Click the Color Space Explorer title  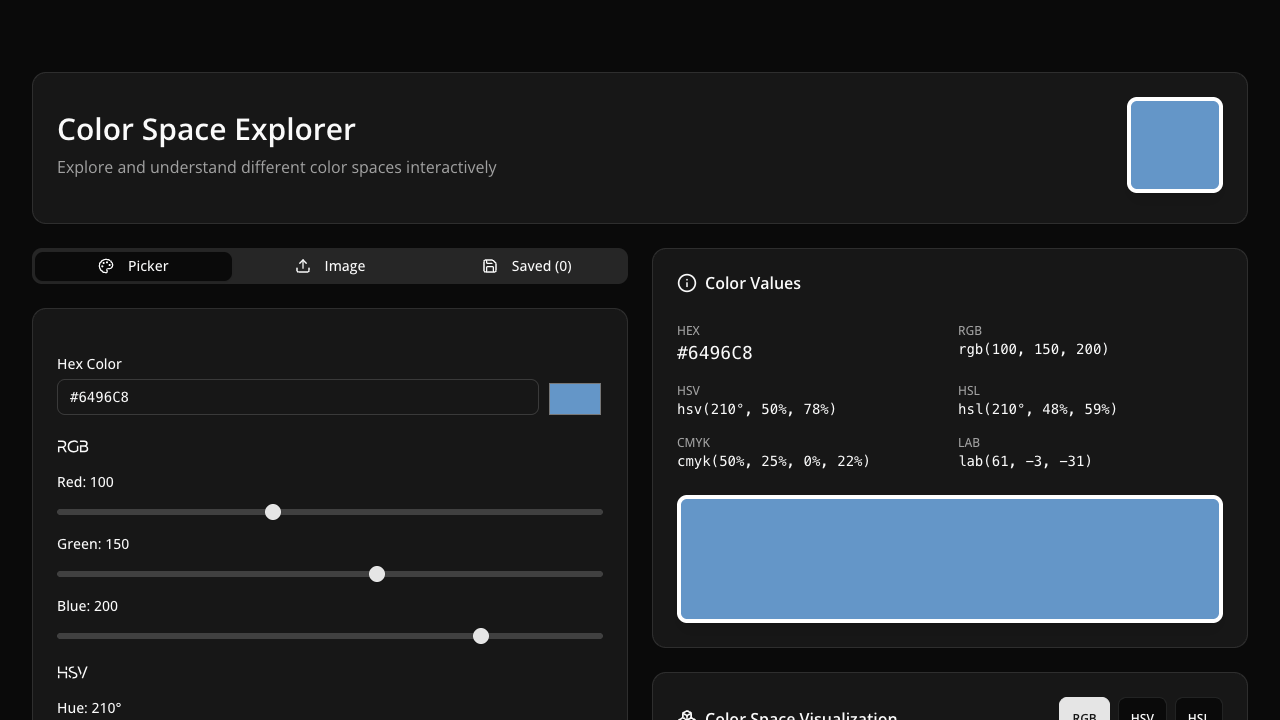[206, 130]
